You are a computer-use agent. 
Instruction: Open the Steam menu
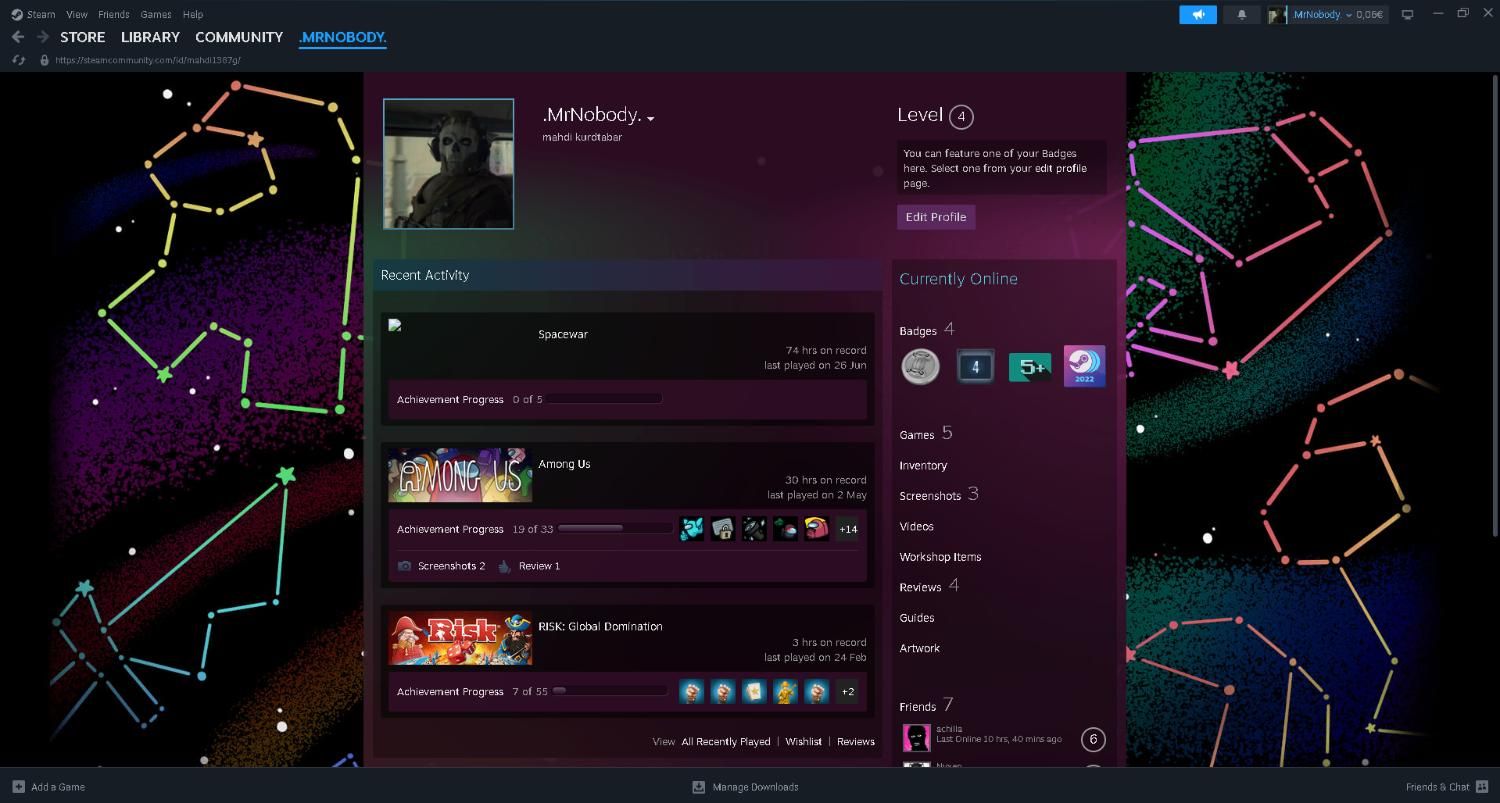click(41, 14)
